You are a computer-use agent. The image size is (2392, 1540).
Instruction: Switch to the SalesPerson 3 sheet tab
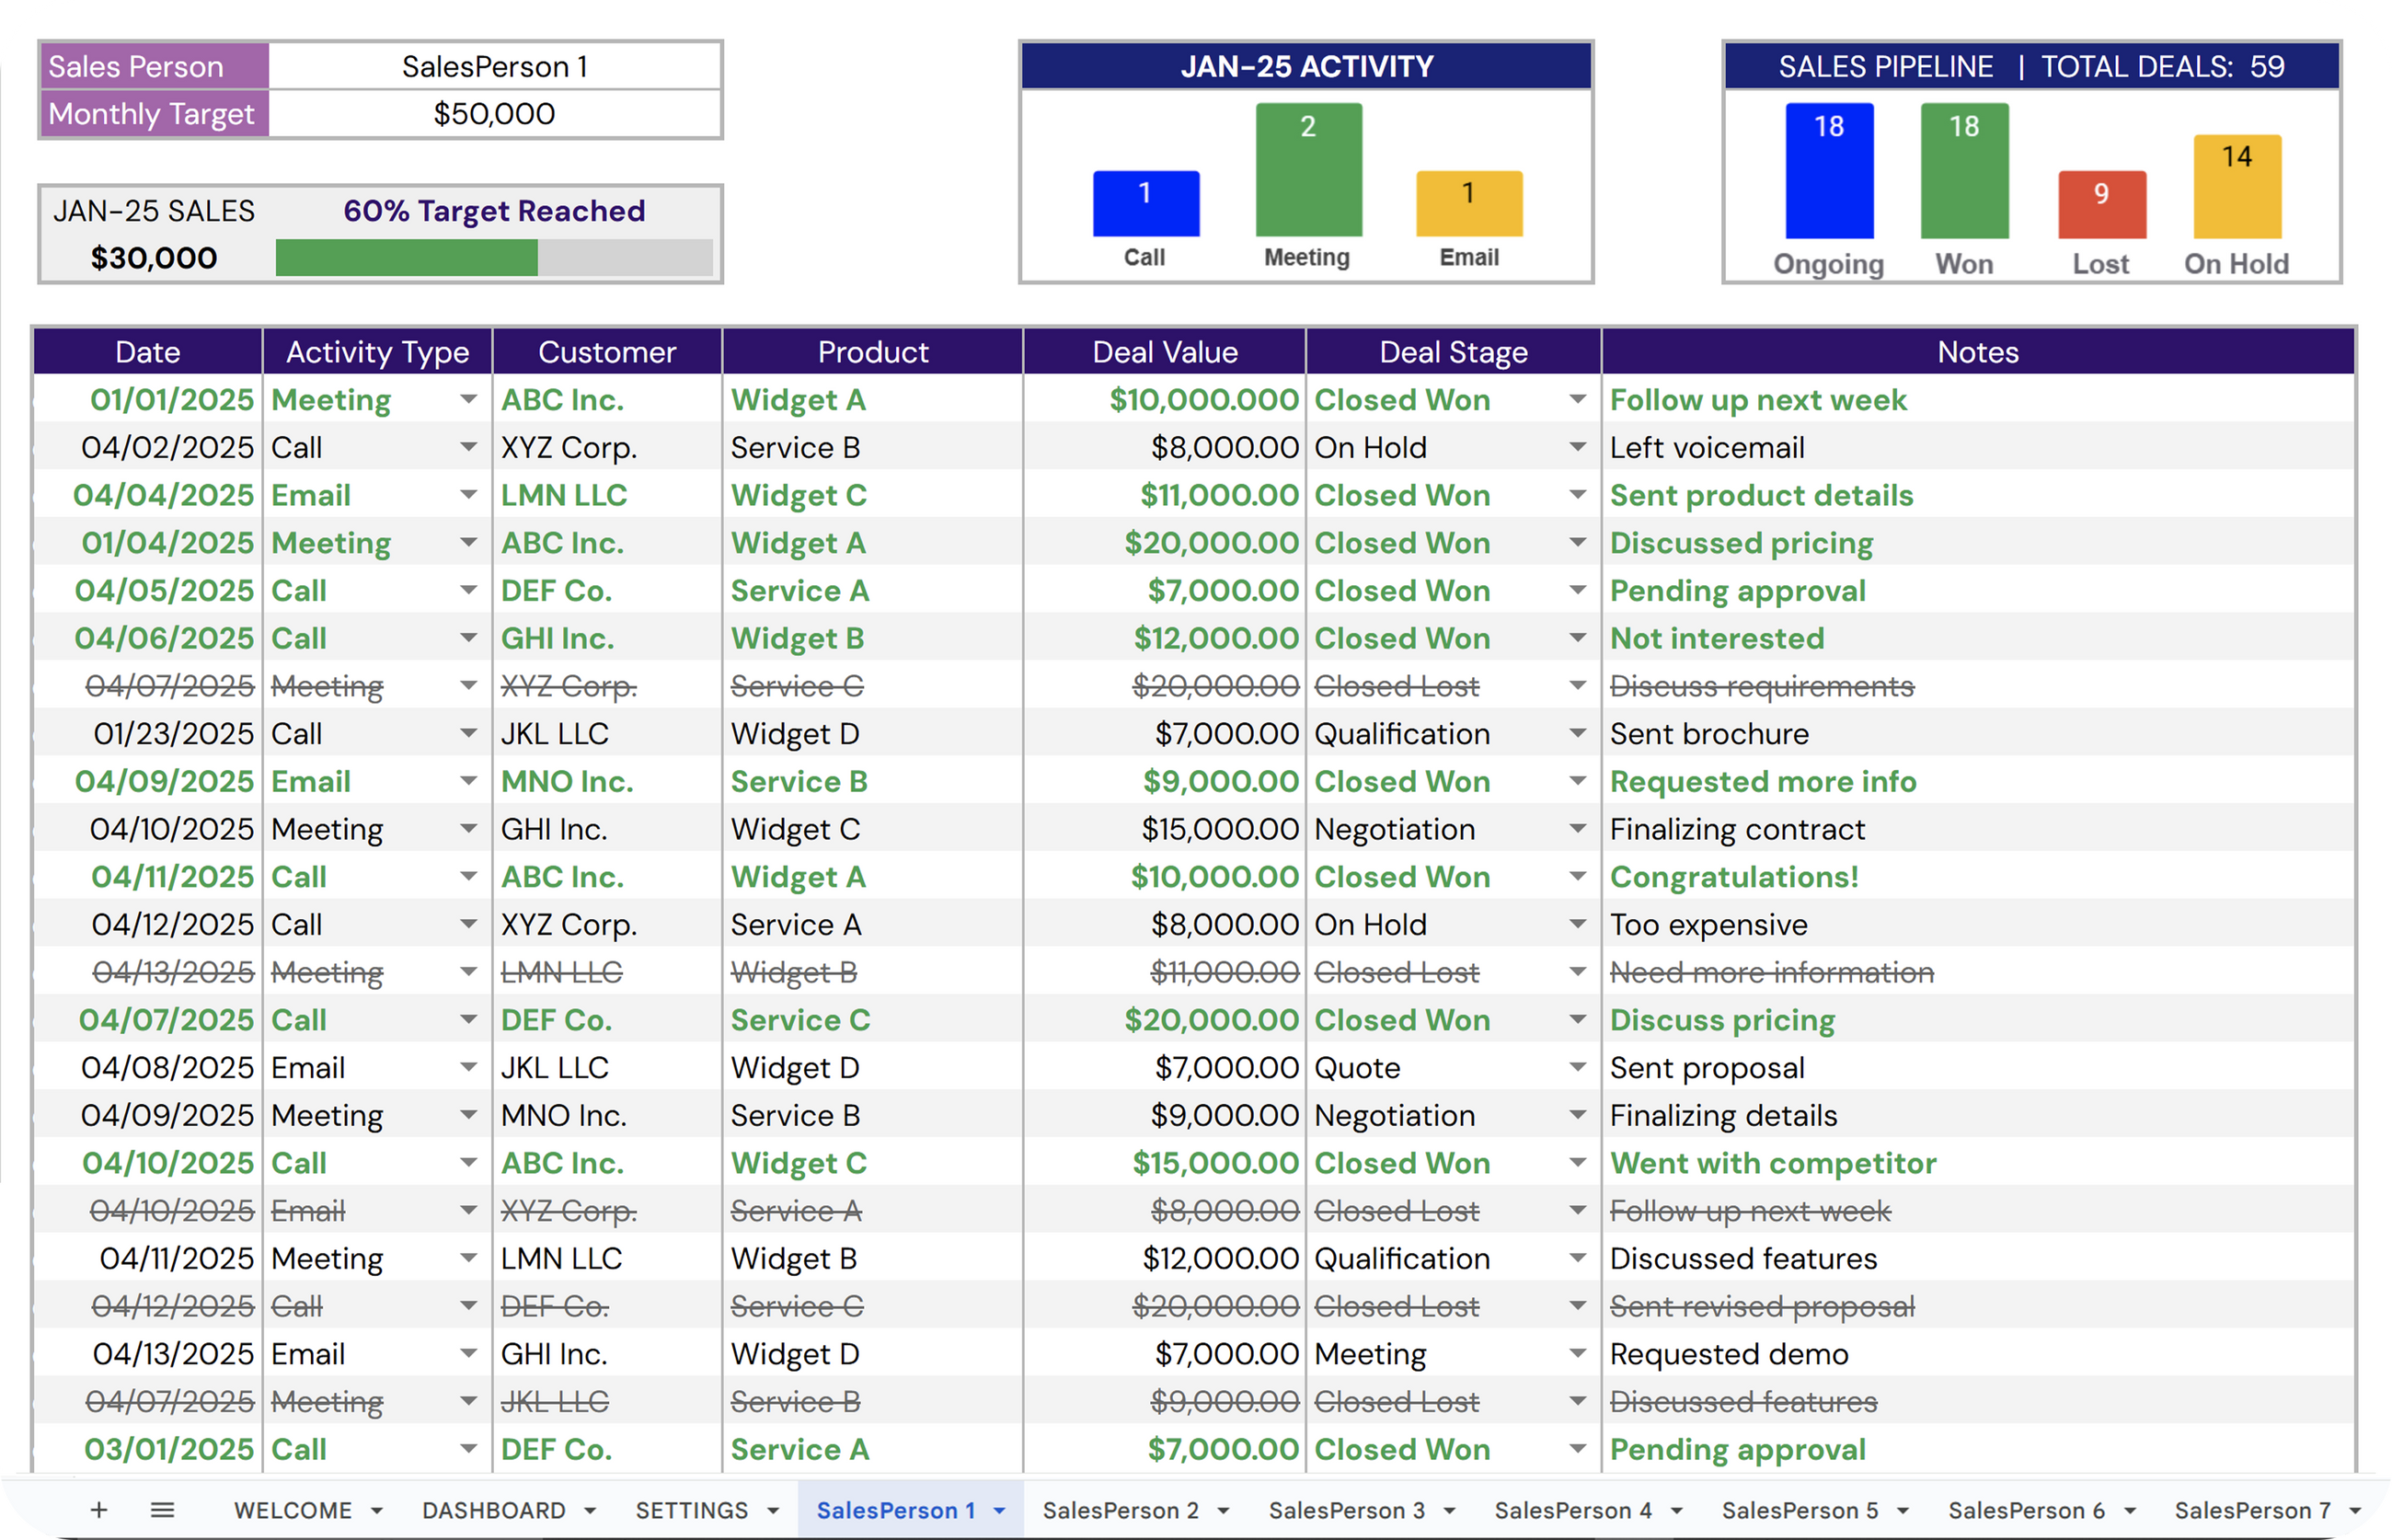click(1346, 1510)
